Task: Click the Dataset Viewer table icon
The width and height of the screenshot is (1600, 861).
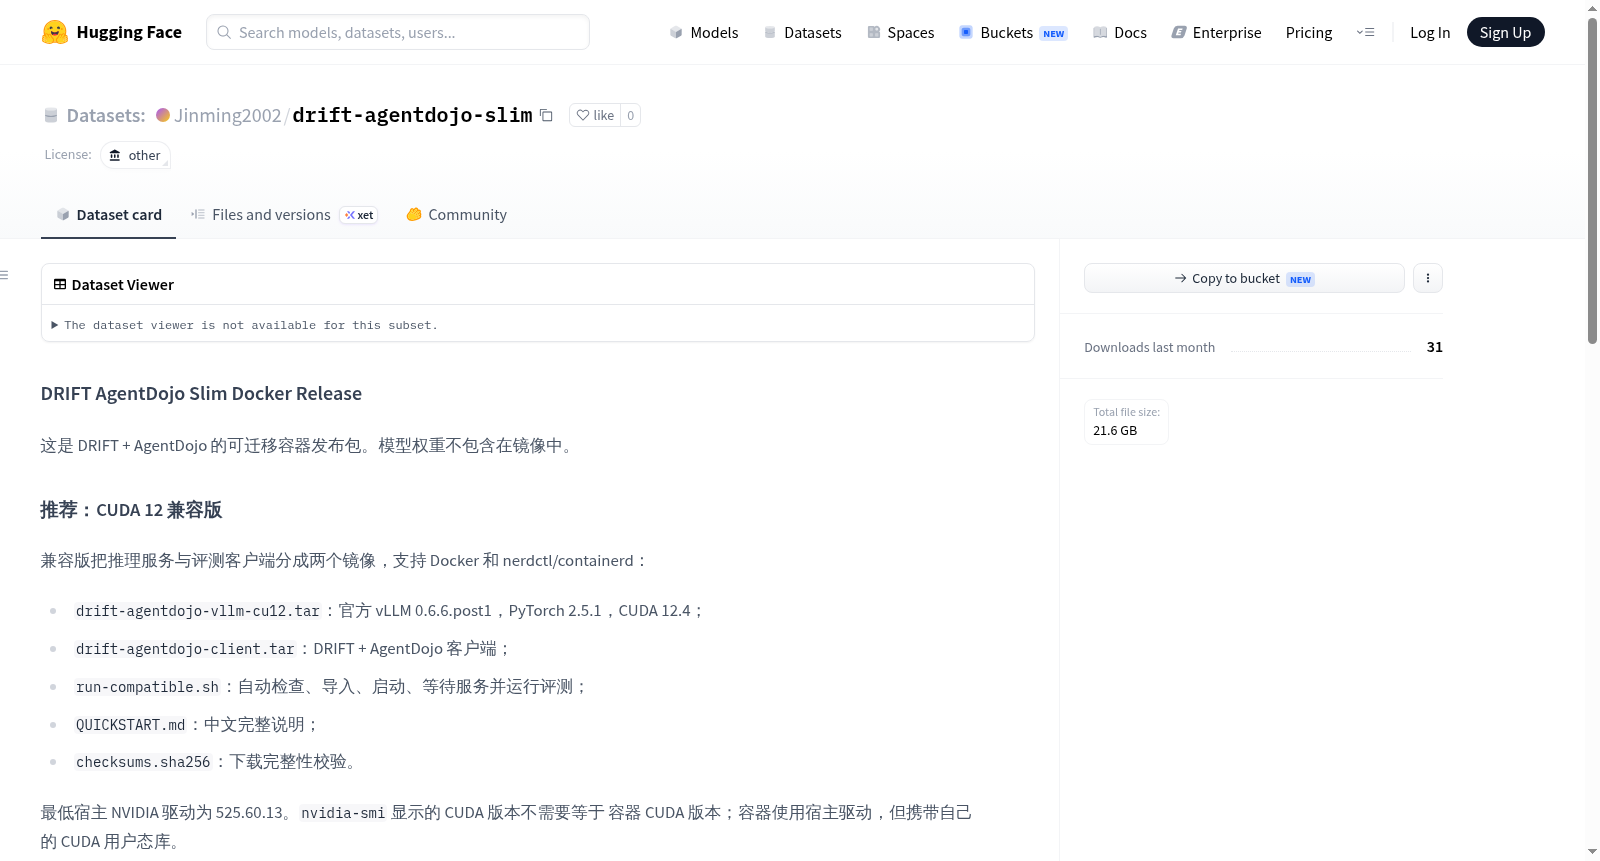Action: click(60, 284)
